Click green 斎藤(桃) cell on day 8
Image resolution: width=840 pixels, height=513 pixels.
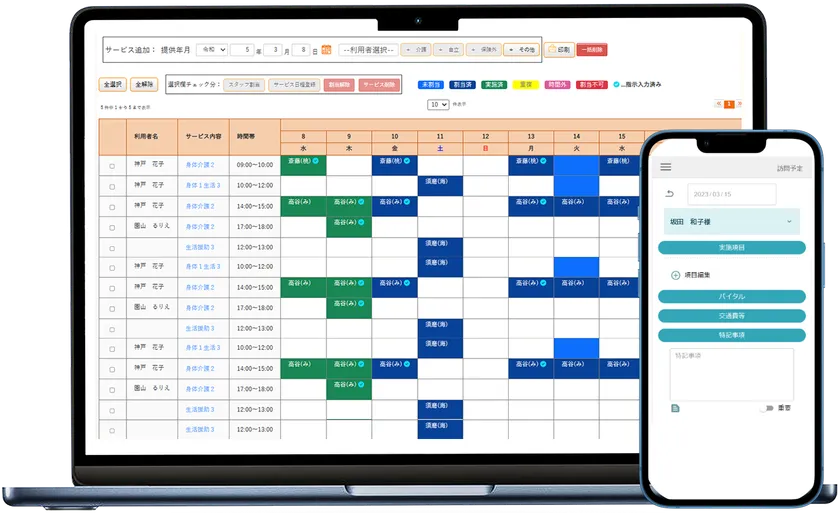[303, 165]
